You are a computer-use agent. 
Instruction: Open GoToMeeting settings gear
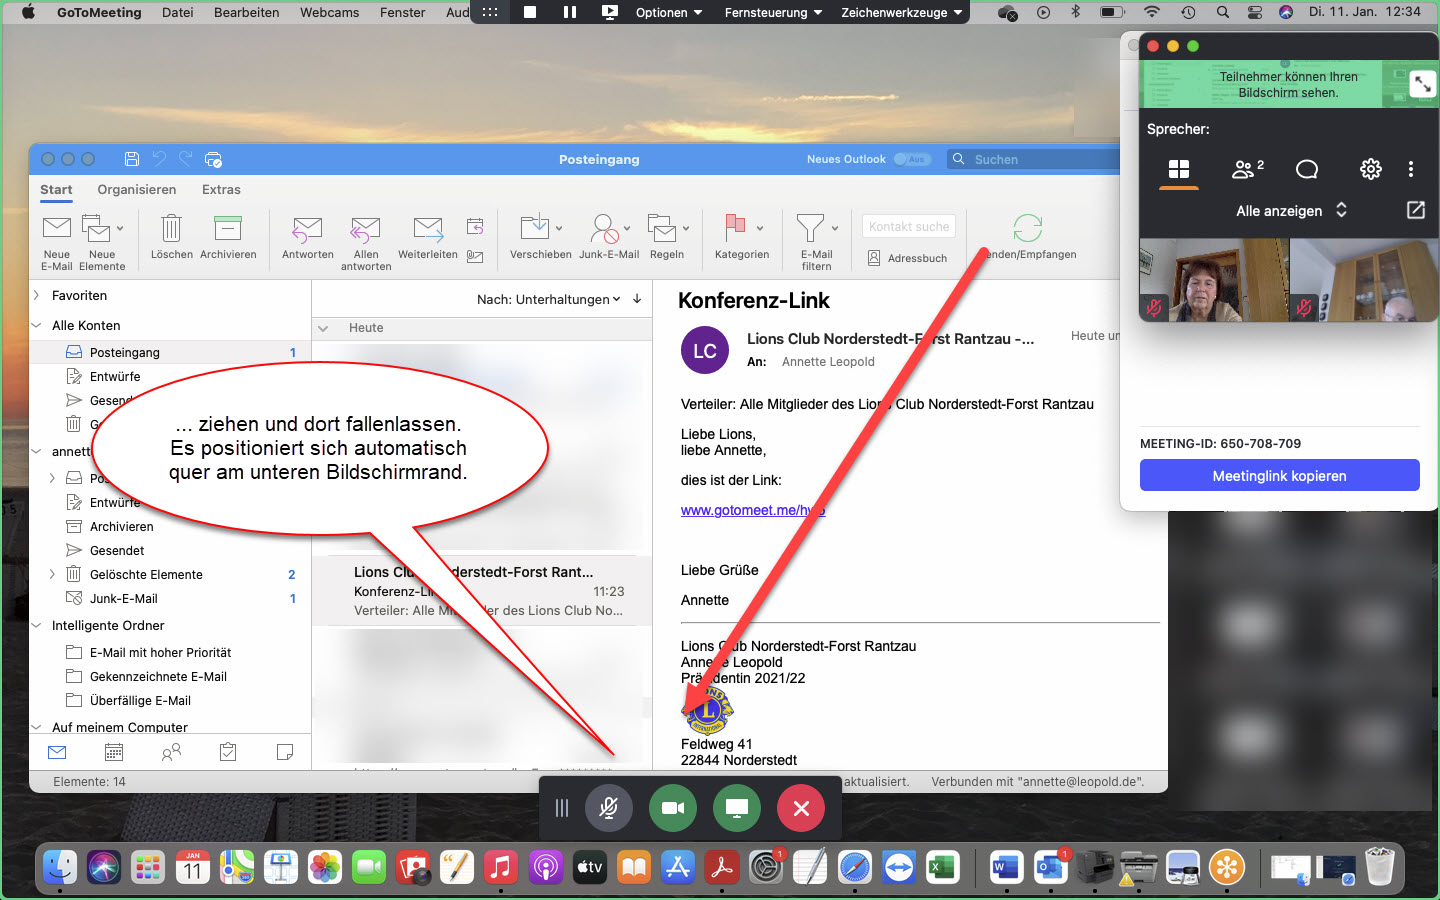[1371, 169]
